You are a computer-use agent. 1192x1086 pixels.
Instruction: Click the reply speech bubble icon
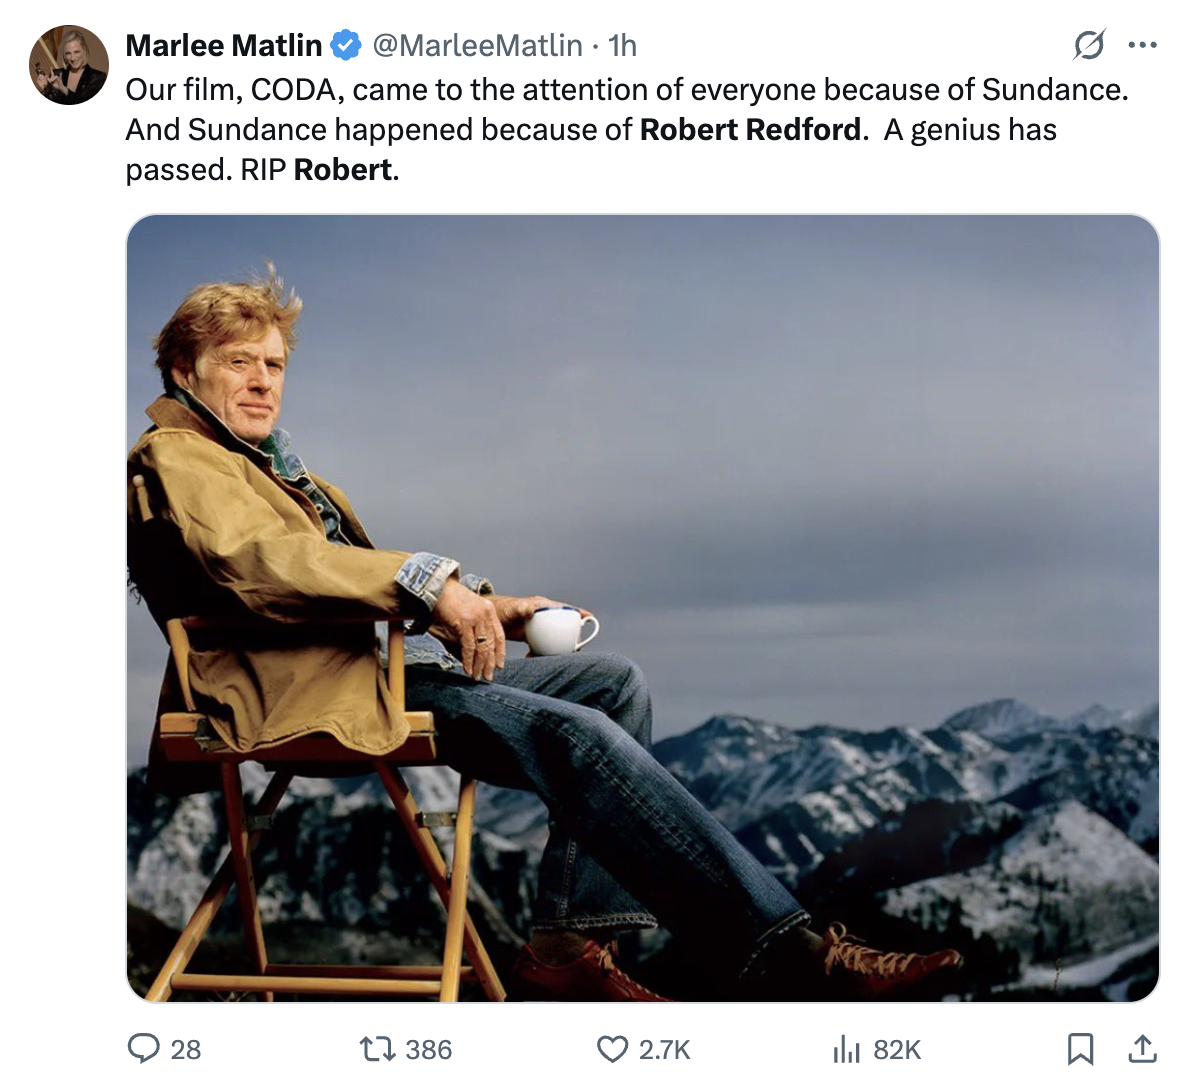(x=144, y=1048)
